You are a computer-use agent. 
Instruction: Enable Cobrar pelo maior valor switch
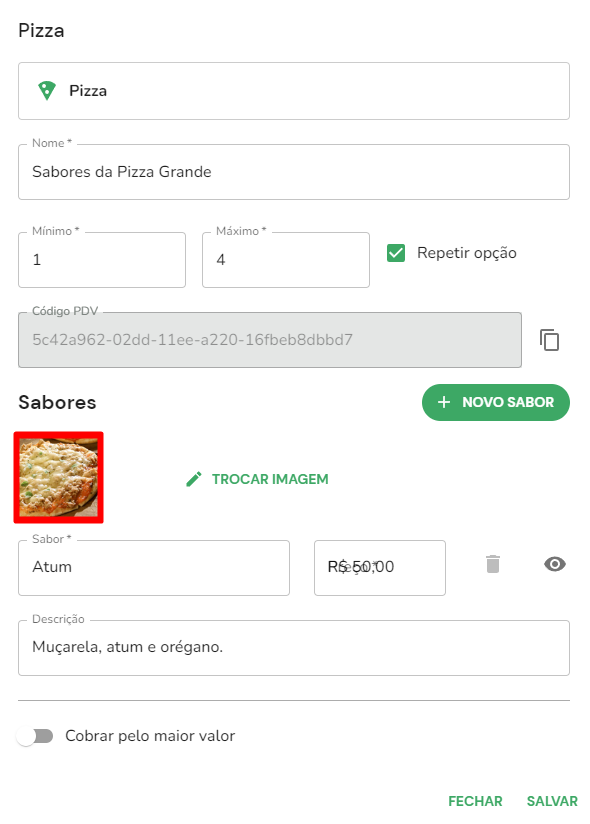(35, 736)
